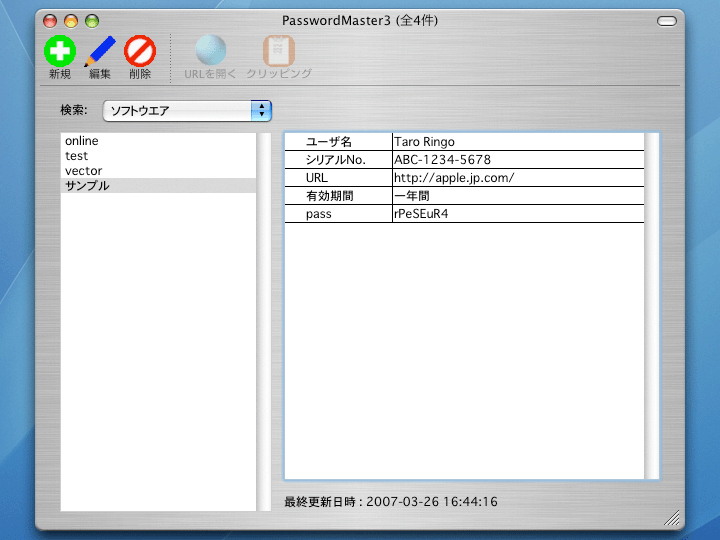Click the yellow minimize window button
The image size is (720, 540).
pos(71,21)
